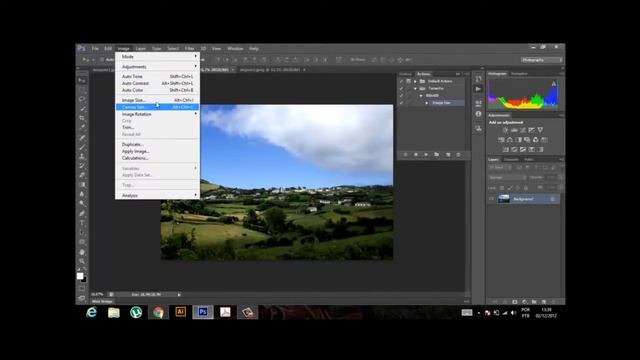This screenshot has height=360, width=640.
Task: Click the white foreground color swatch
Action: (80, 276)
